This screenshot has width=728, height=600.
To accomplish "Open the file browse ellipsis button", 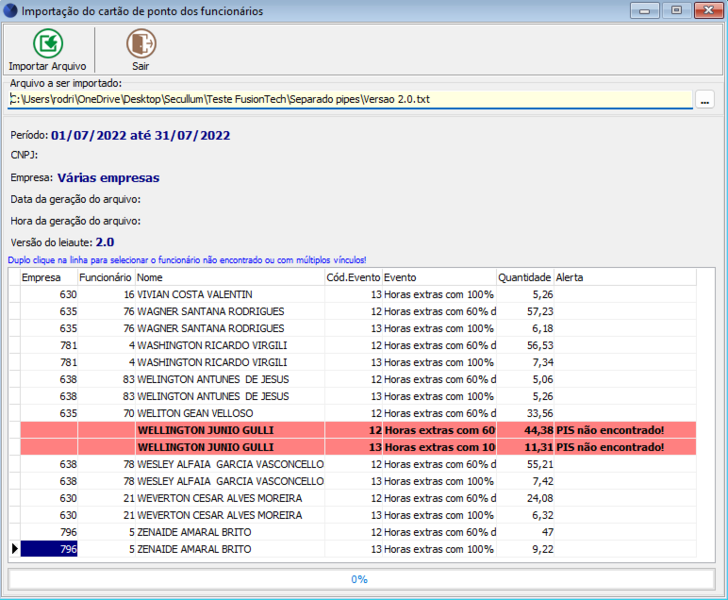I will tap(705, 99).
